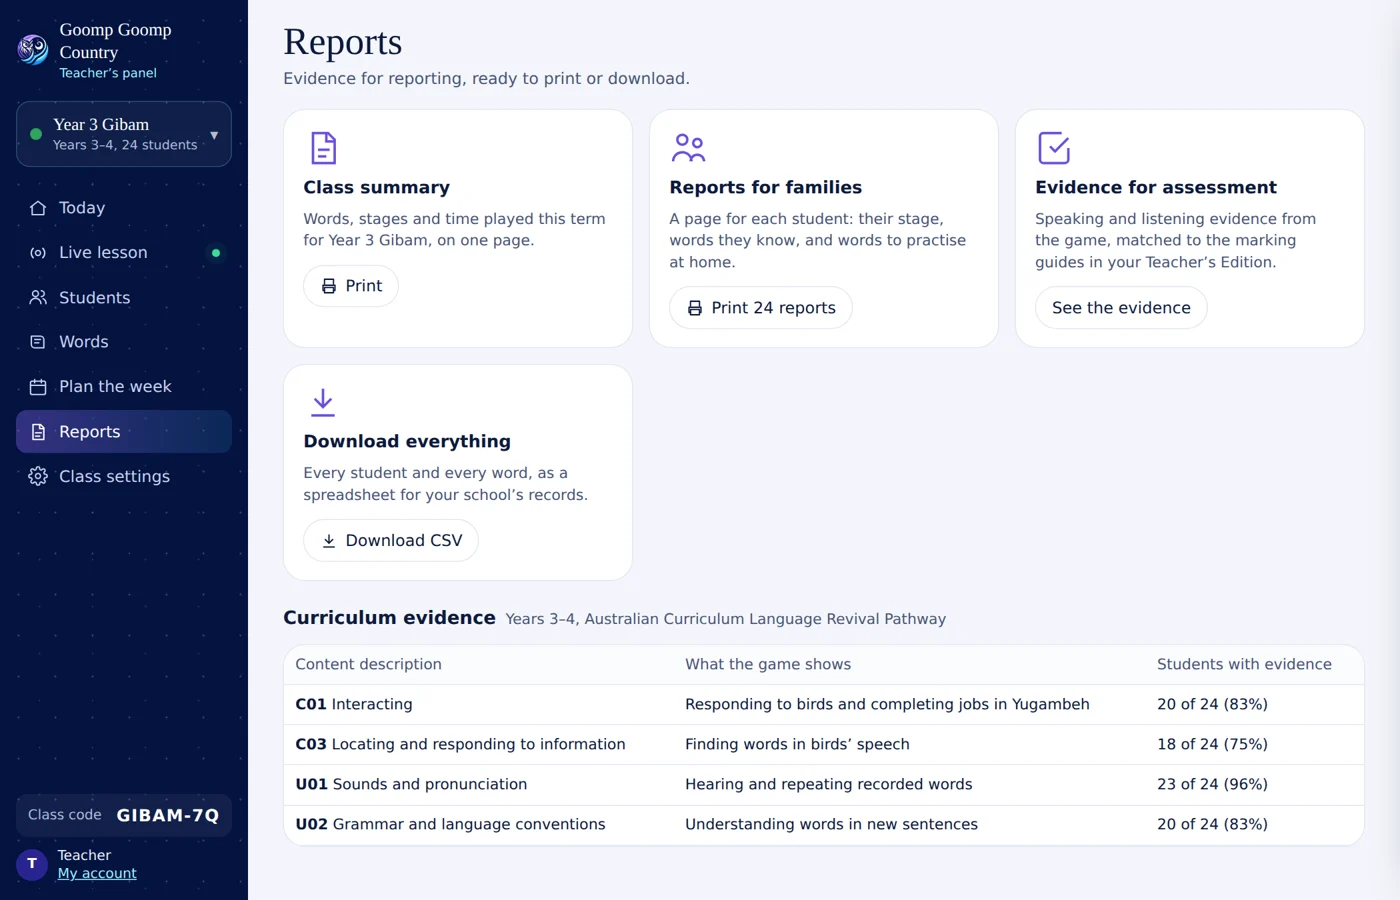Open the Live lesson section
Viewport: 1400px width, 900px height.
[x=124, y=253]
